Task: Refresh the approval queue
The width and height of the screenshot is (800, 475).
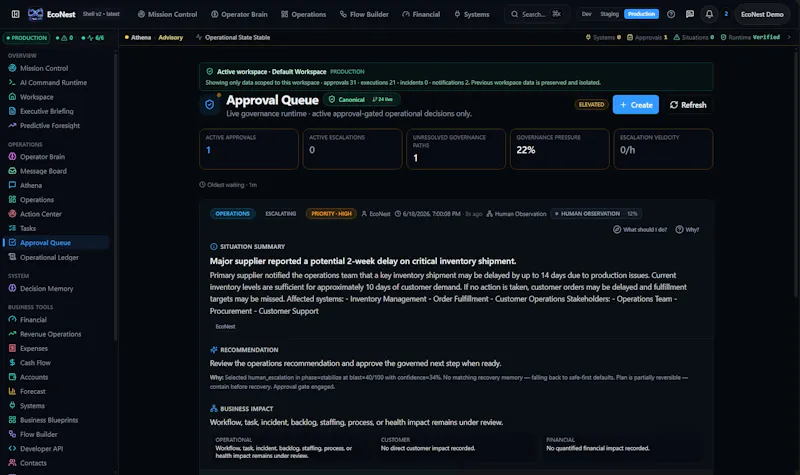Action: (688, 105)
